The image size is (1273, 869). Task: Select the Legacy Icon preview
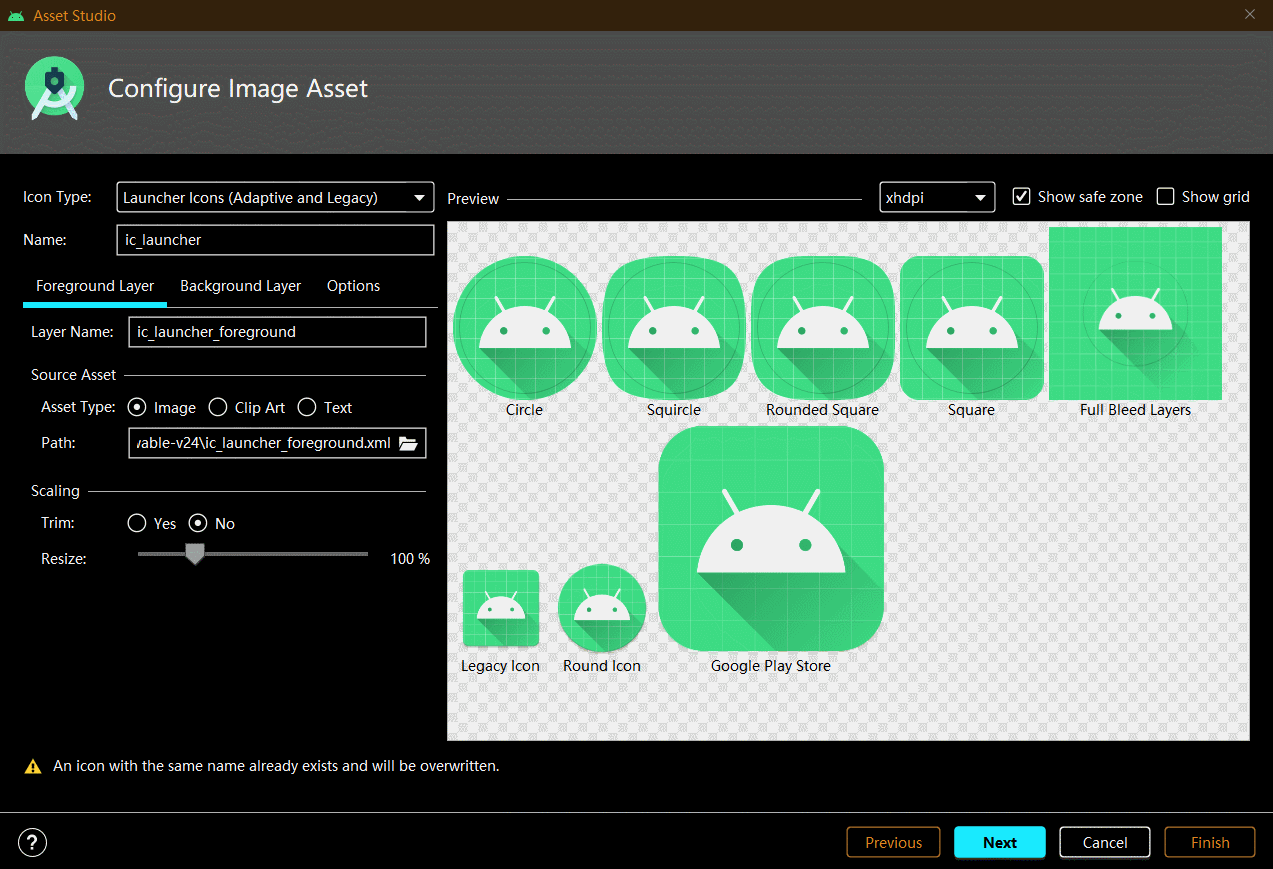(501, 608)
